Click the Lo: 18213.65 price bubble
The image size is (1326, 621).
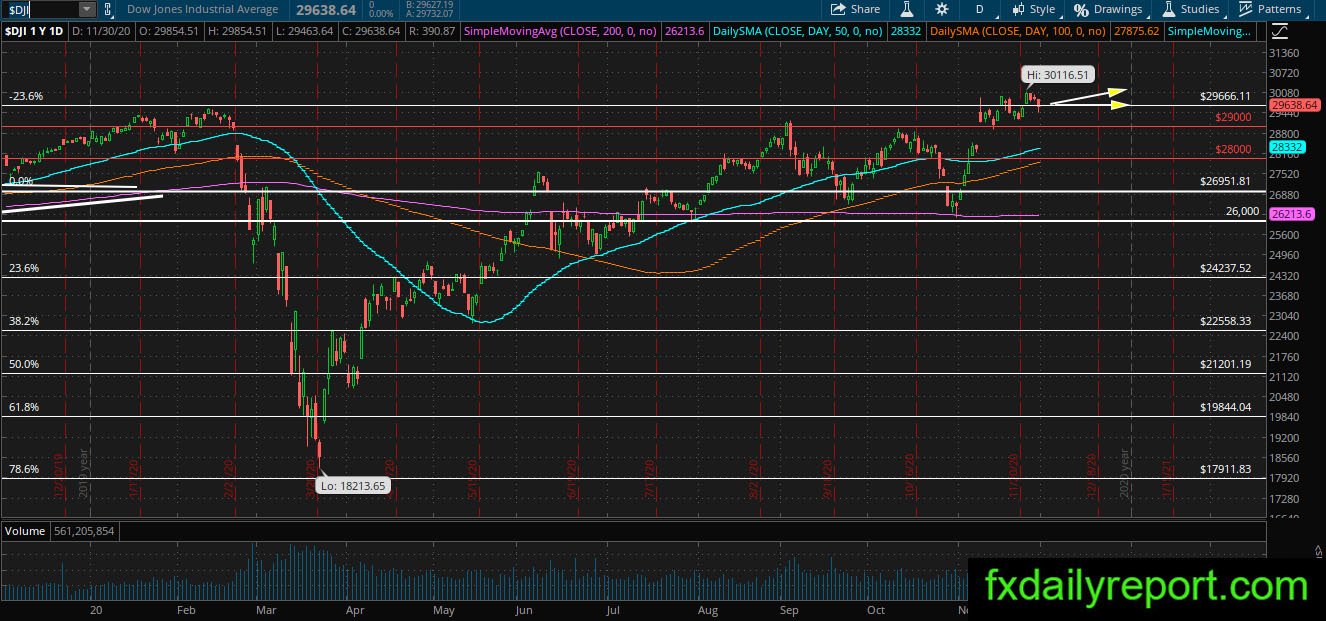click(x=353, y=485)
